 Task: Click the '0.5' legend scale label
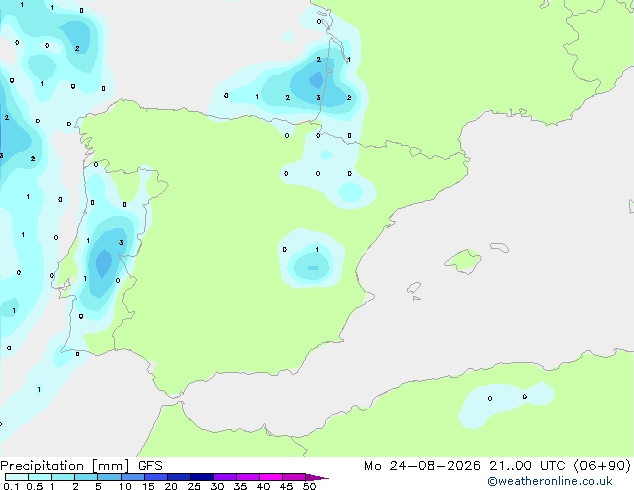[35, 486]
